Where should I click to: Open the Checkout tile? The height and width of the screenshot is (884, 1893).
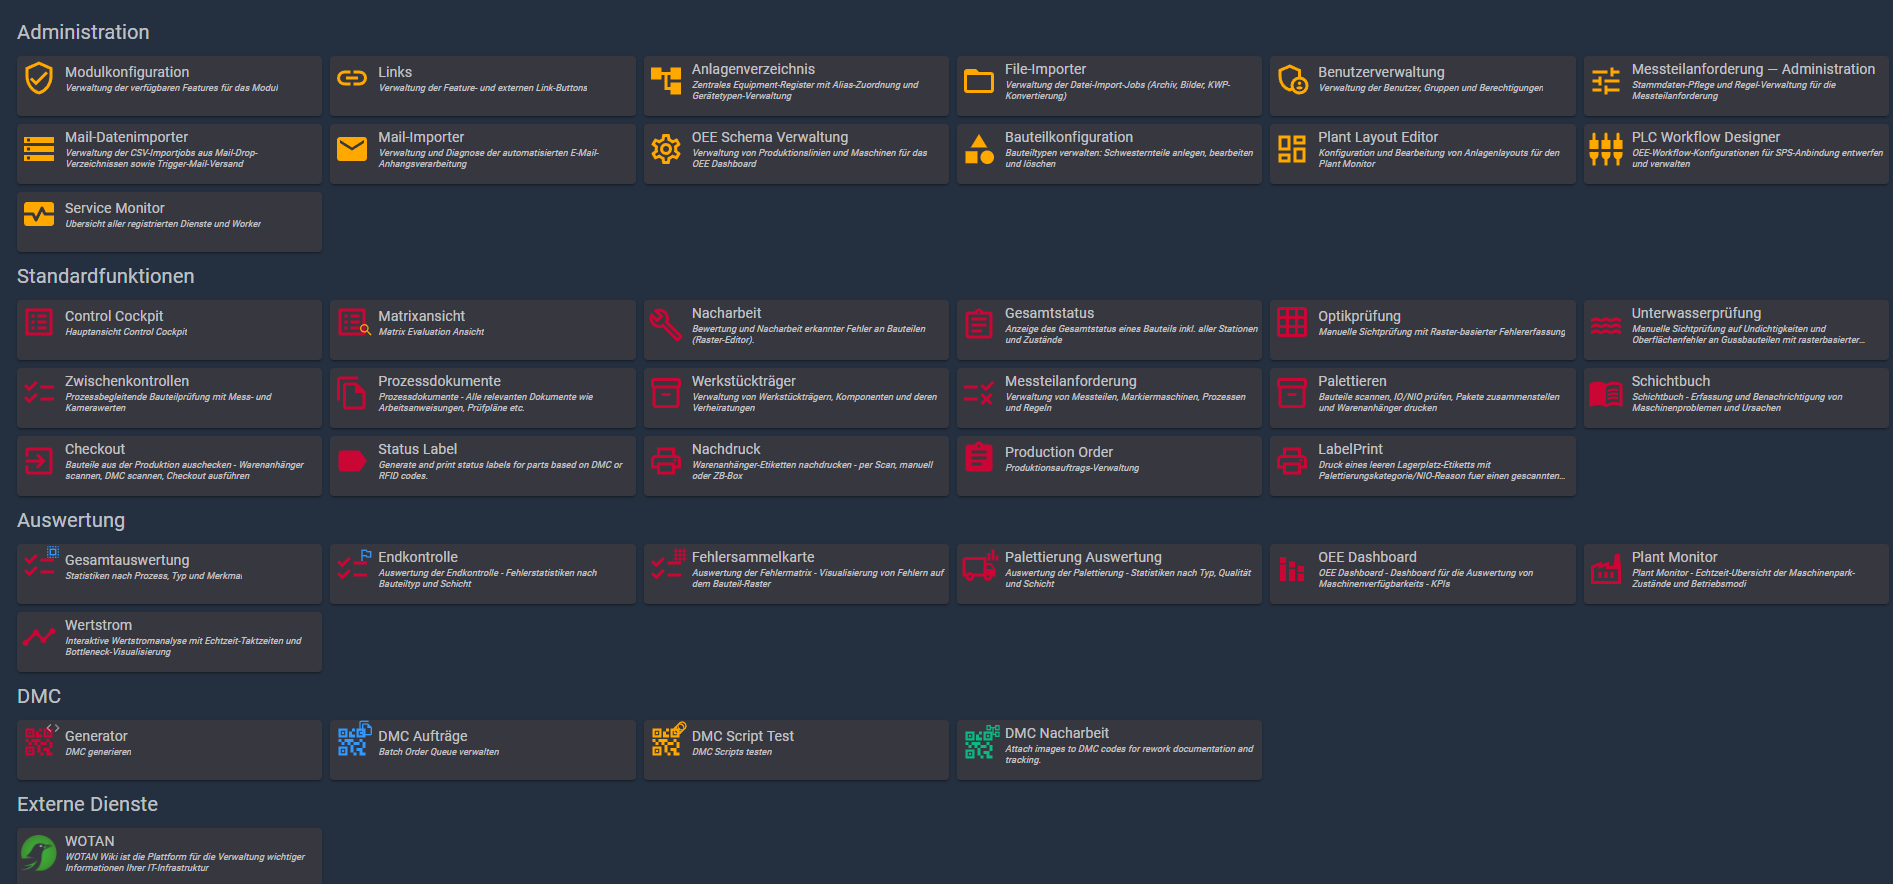click(x=169, y=466)
